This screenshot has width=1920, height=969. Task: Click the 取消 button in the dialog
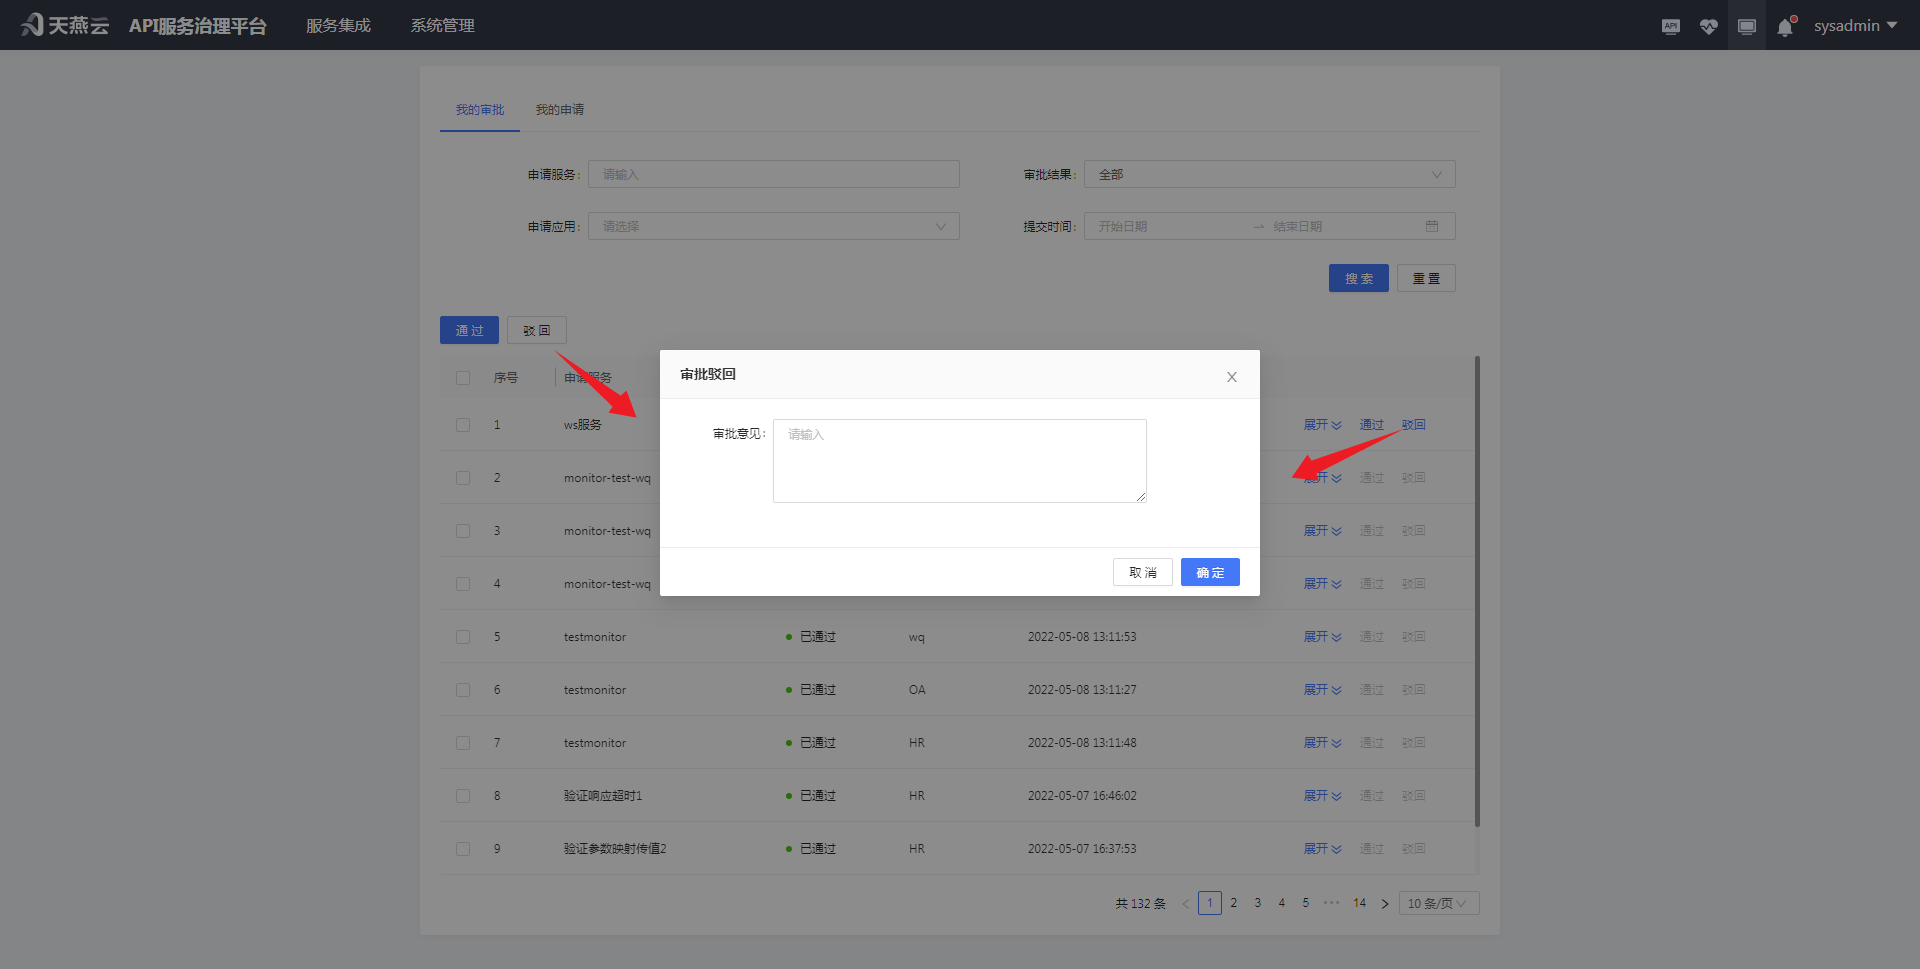point(1142,571)
